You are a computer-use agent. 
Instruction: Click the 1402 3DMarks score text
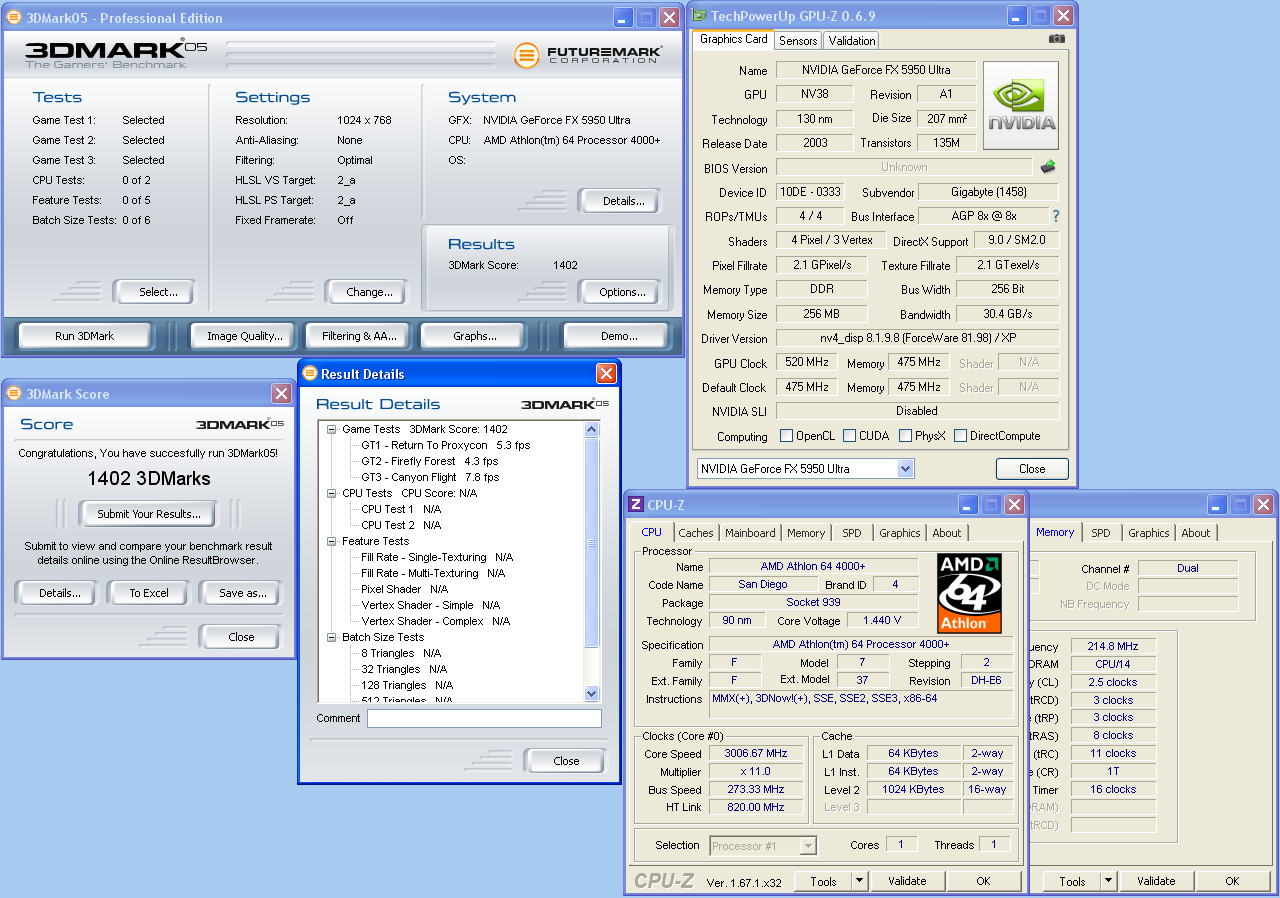pyautogui.click(x=149, y=479)
